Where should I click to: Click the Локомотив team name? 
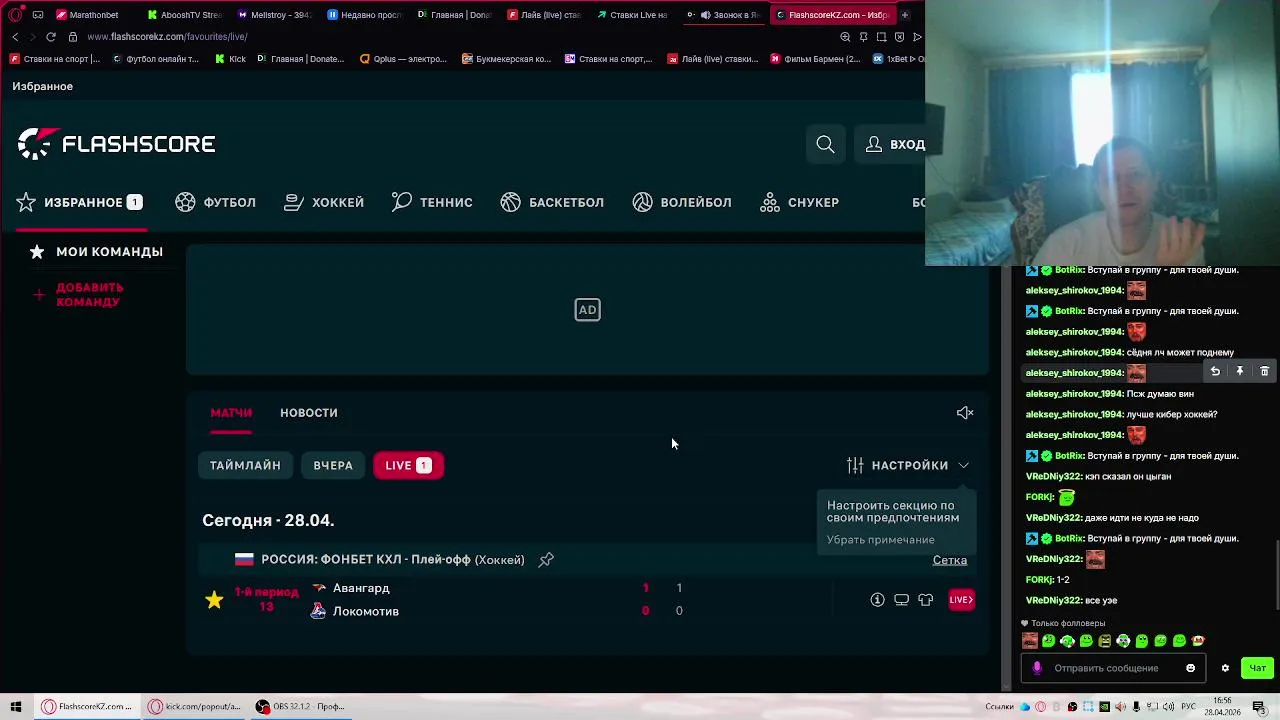[366, 611]
